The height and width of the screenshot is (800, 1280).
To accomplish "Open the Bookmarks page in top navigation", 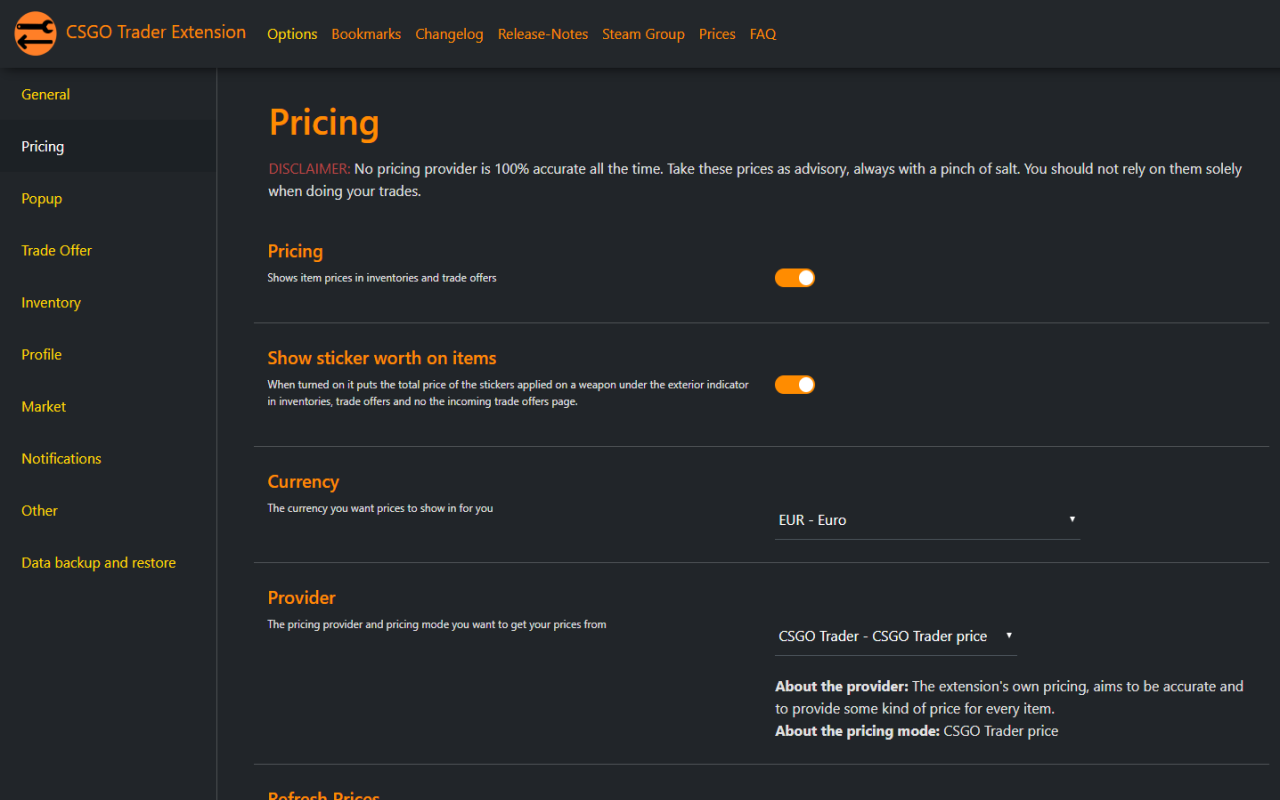I will pos(366,34).
